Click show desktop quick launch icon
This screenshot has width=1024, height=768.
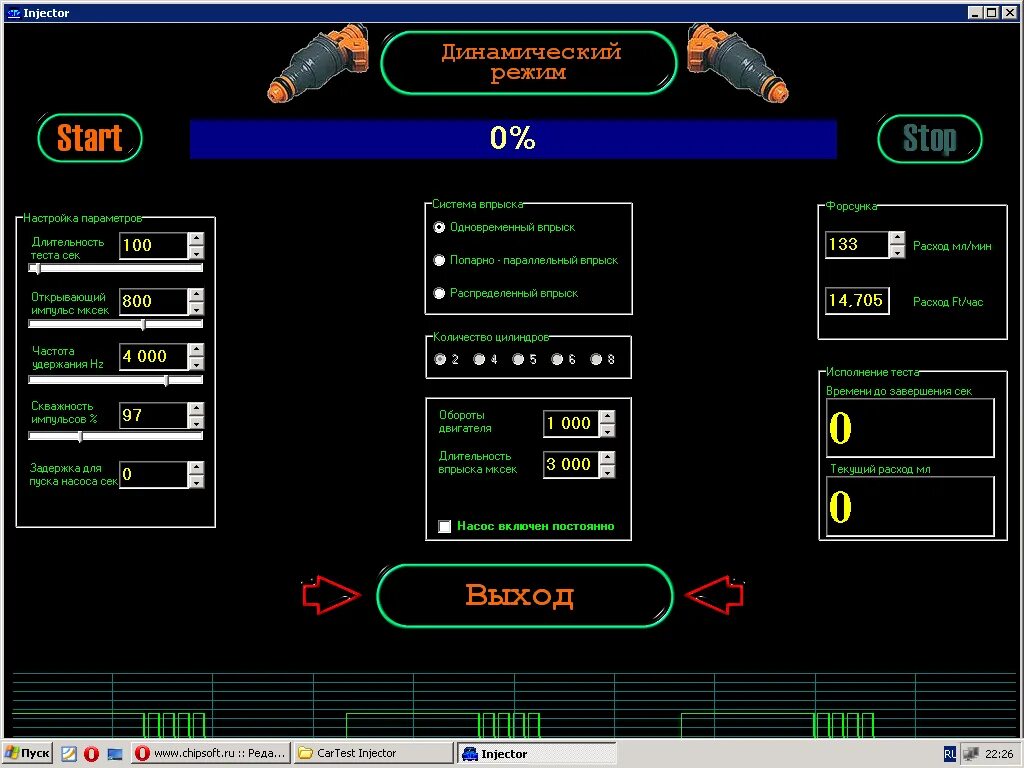coord(115,754)
